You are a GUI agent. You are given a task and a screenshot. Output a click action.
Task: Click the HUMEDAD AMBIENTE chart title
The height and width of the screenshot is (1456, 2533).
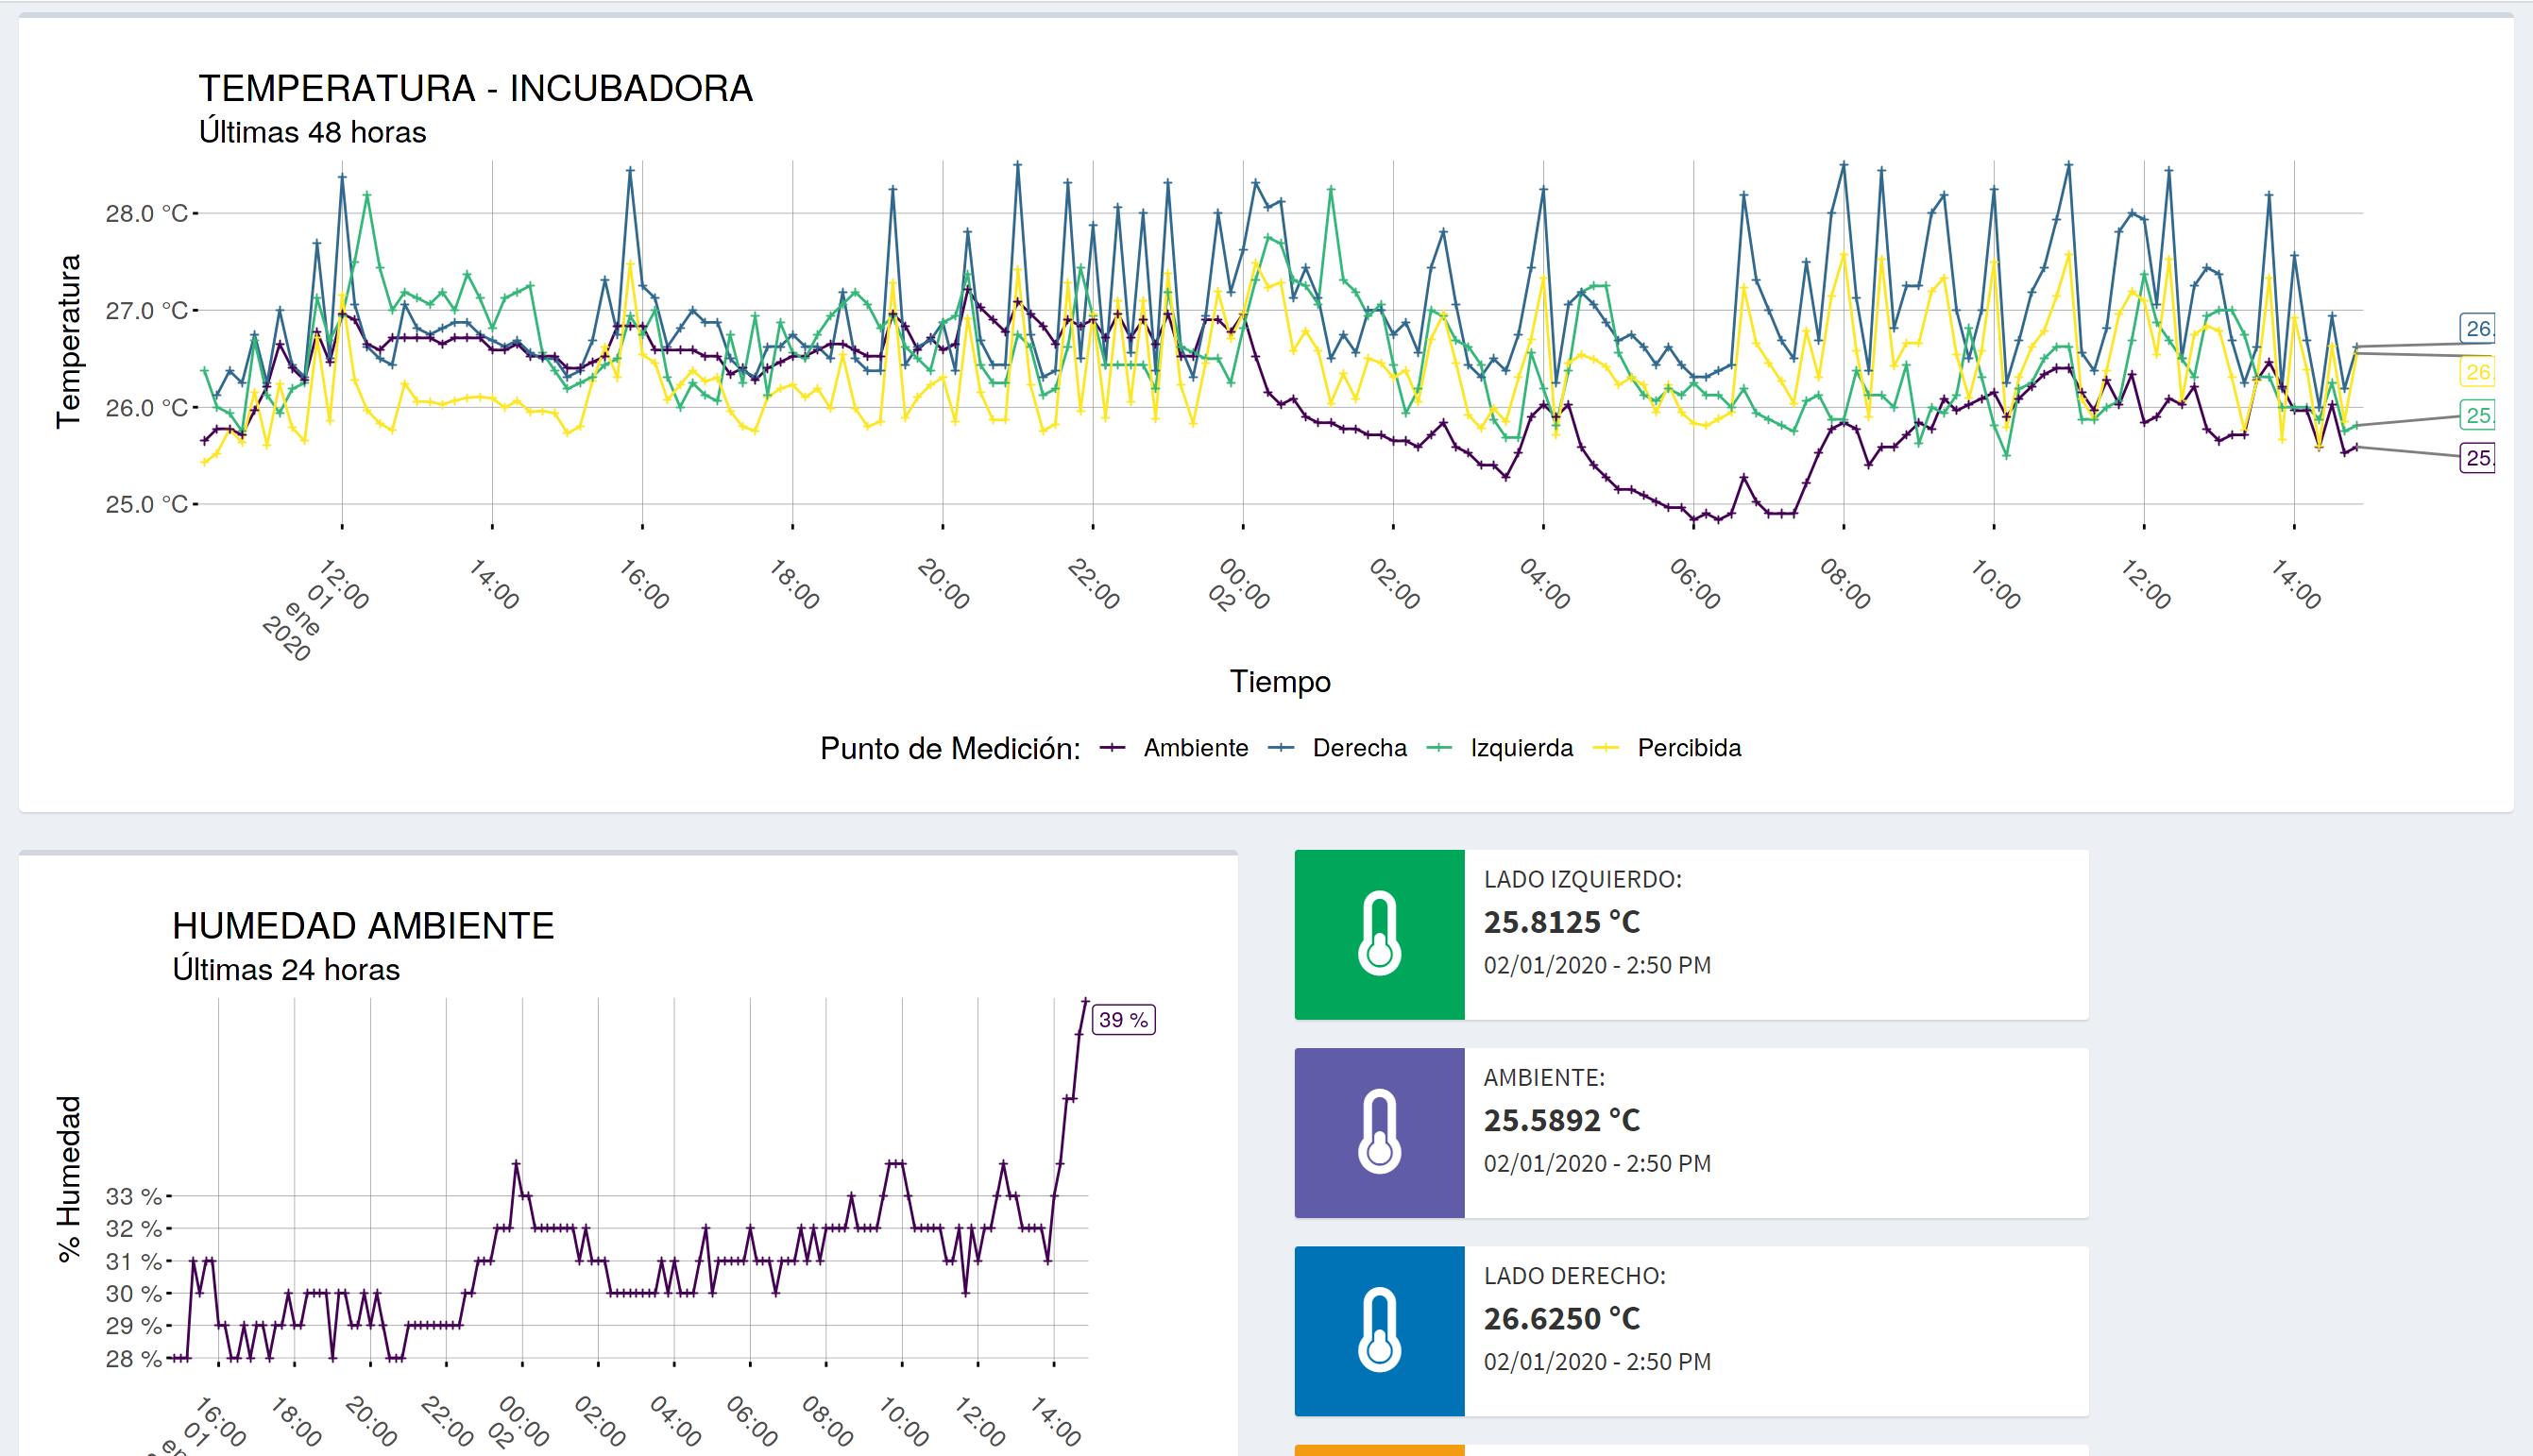363,926
